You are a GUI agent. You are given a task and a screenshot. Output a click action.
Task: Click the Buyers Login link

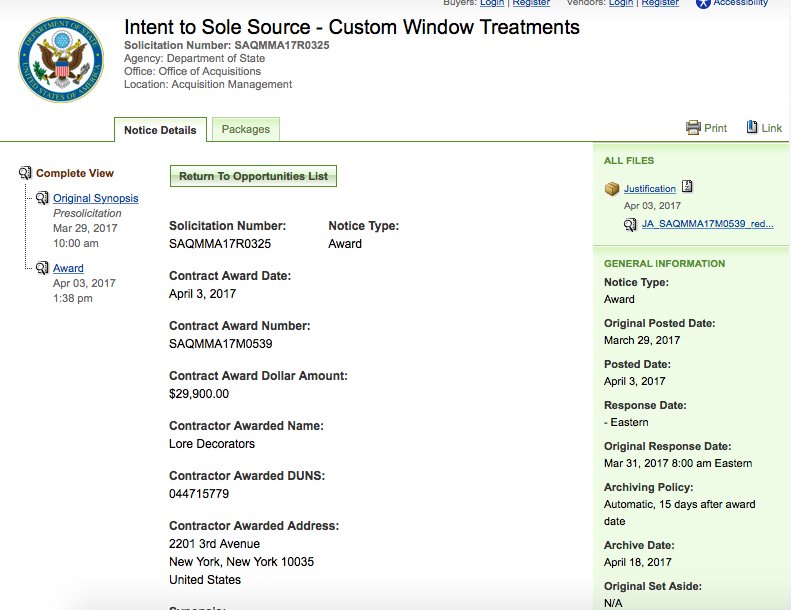(x=492, y=3)
